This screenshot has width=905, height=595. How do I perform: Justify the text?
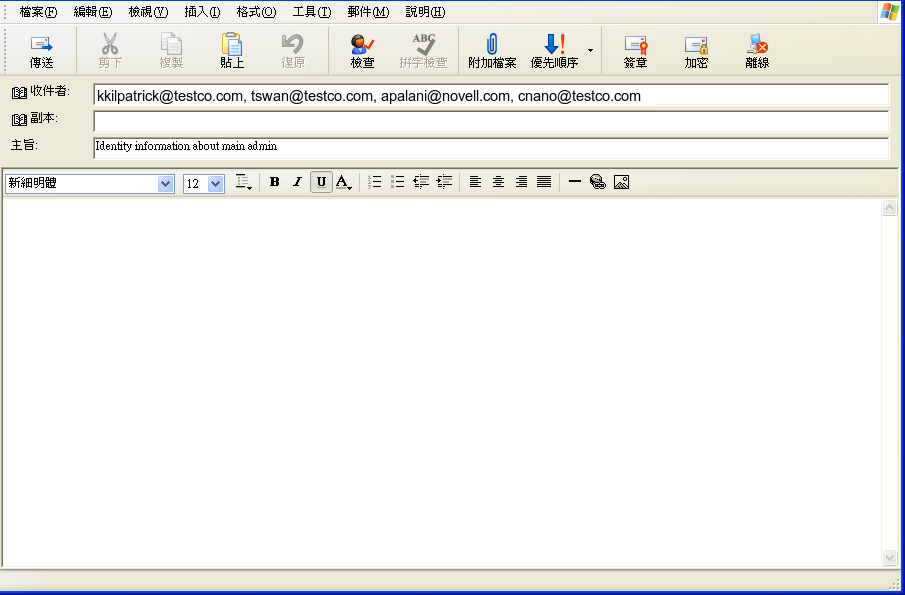pos(544,182)
